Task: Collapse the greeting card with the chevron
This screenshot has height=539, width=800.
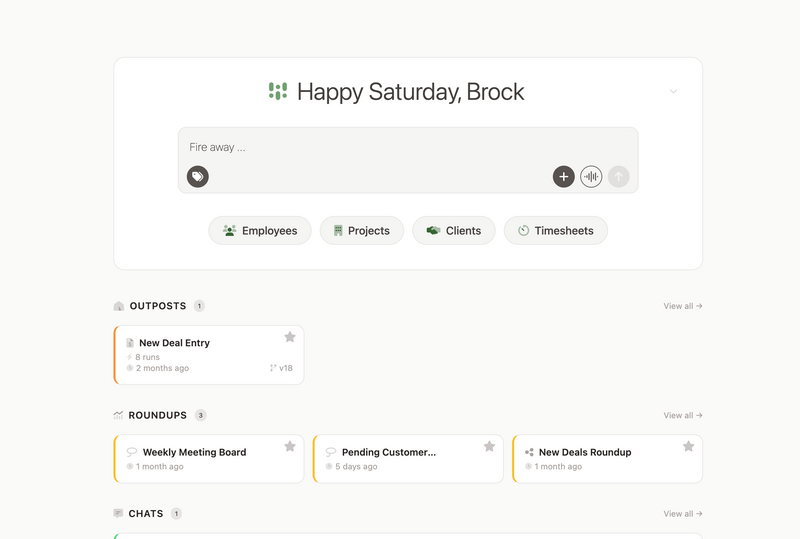Action: (673, 91)
